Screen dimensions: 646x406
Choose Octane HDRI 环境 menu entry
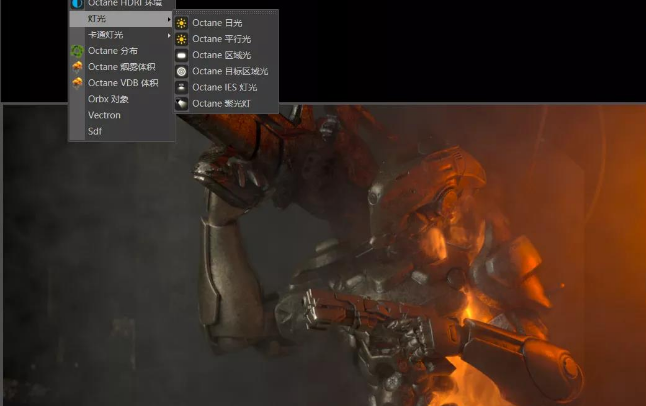(x=121, y=4)
